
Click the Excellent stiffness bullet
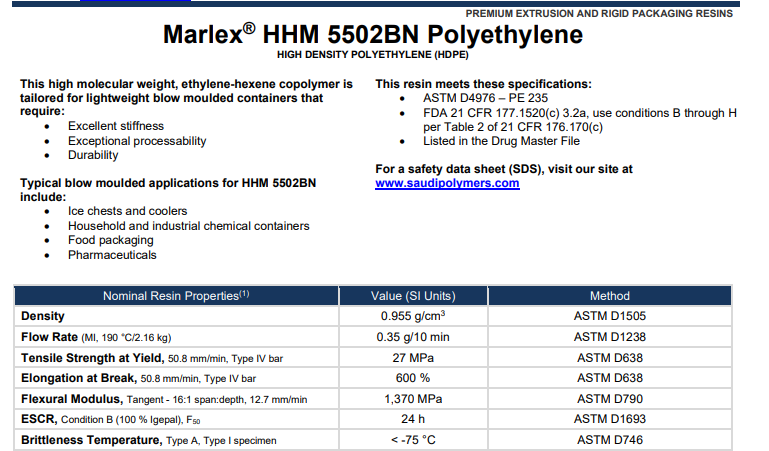tap(116, 126)
